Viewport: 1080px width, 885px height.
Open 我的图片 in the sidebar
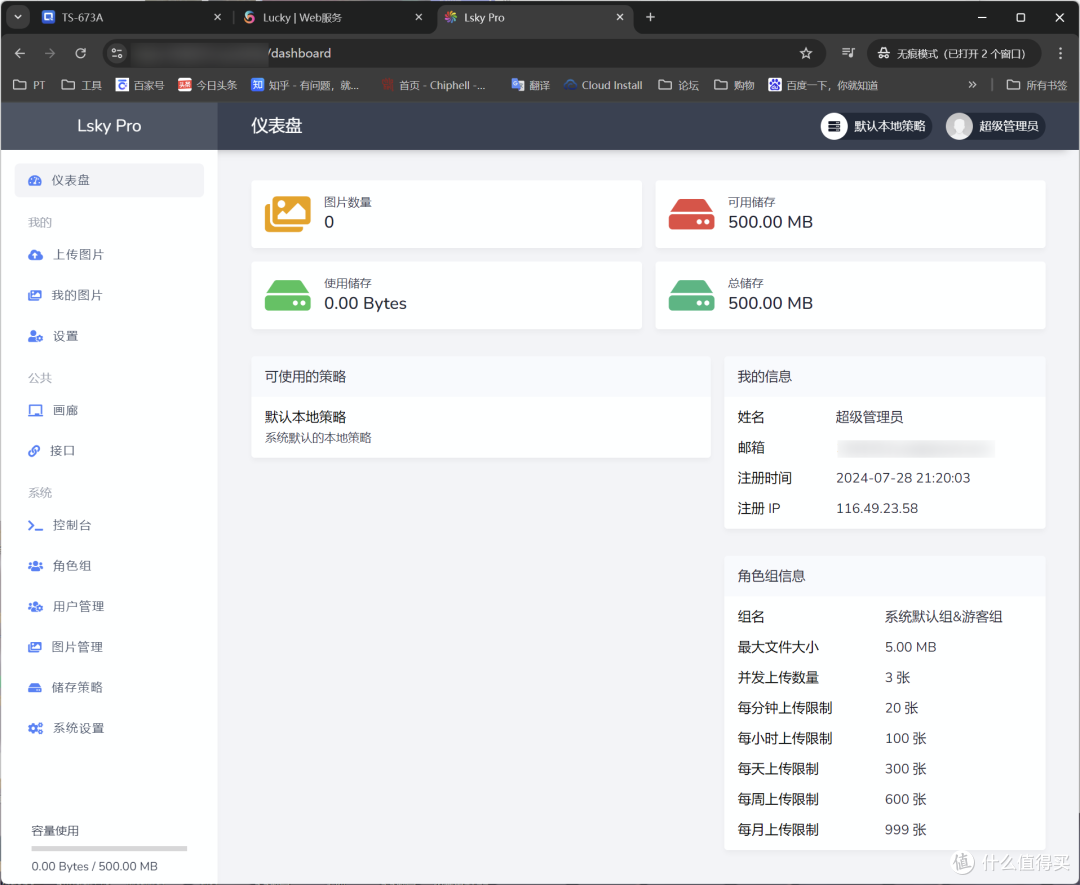(76, 295)
